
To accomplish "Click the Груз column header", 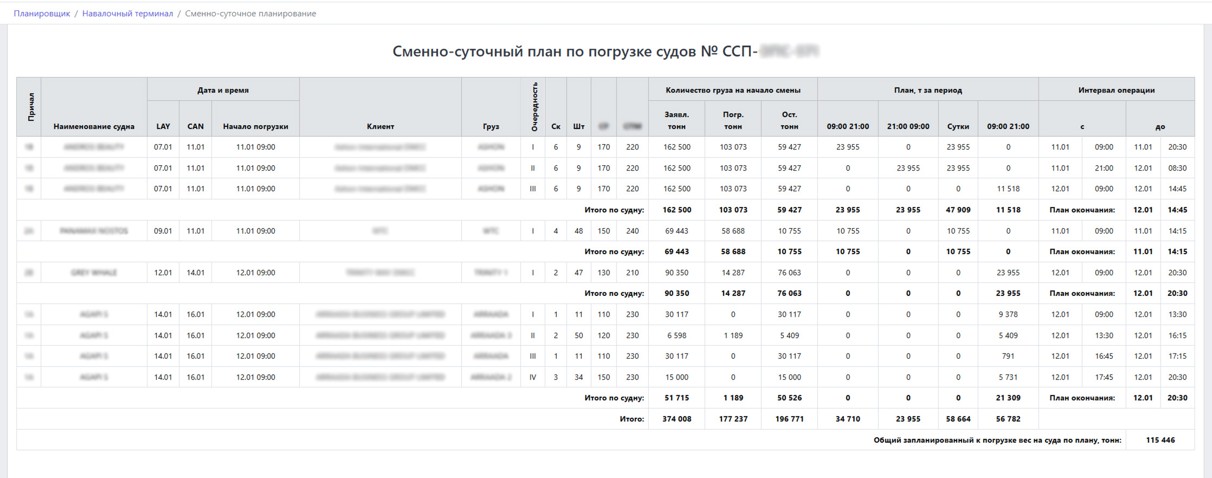I will coord(491,127).
